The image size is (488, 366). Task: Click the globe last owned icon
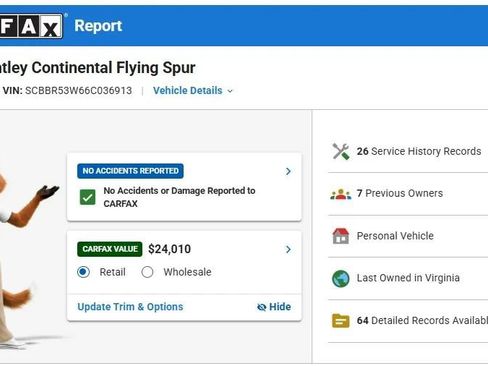pos(341,278)
